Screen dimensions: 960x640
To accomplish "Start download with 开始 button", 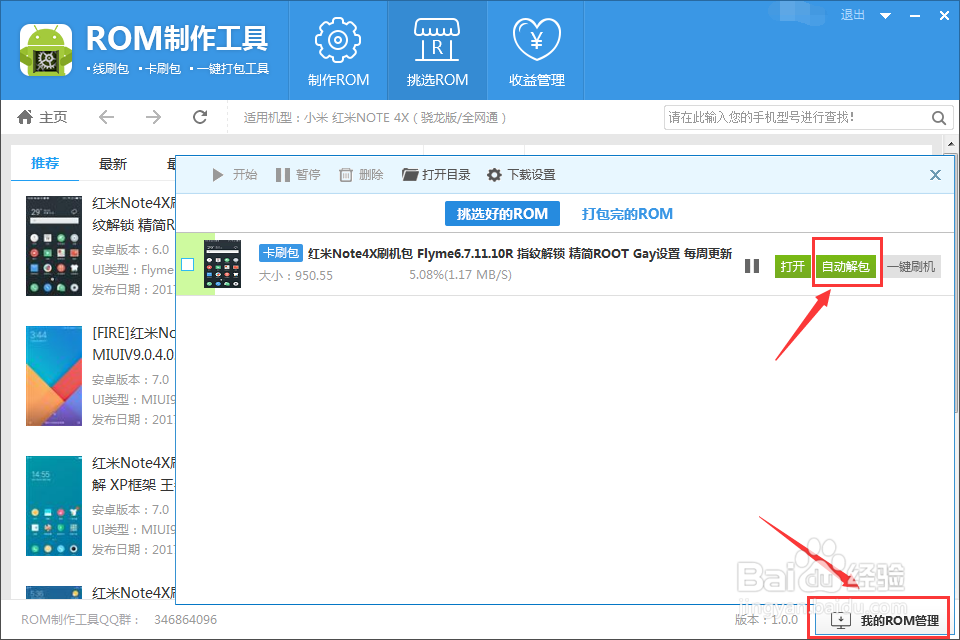I will [x=234, y=175].
